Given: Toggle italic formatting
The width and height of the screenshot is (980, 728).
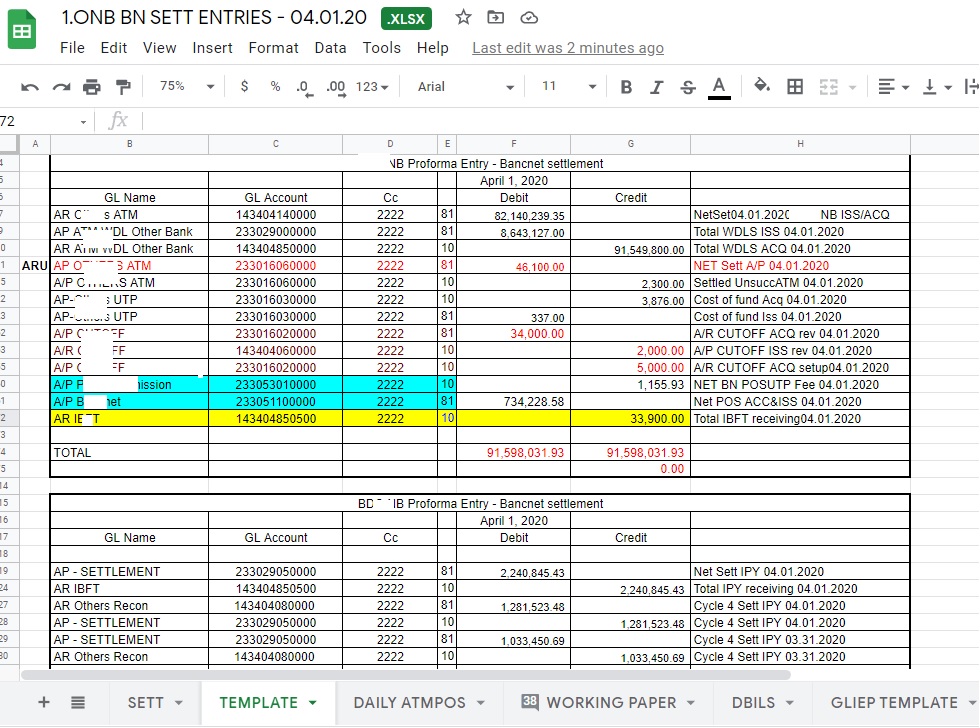Looking at the screenshot, I should coord(656,87).
